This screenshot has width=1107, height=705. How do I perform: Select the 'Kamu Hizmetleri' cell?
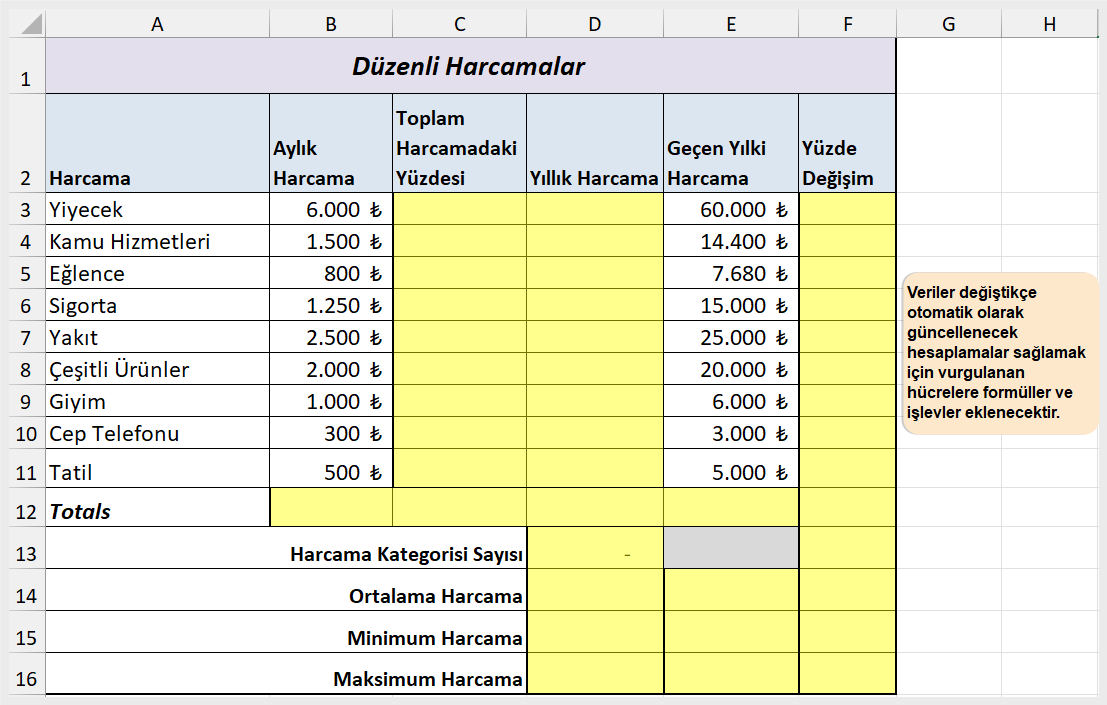click(x=157, y=241)
